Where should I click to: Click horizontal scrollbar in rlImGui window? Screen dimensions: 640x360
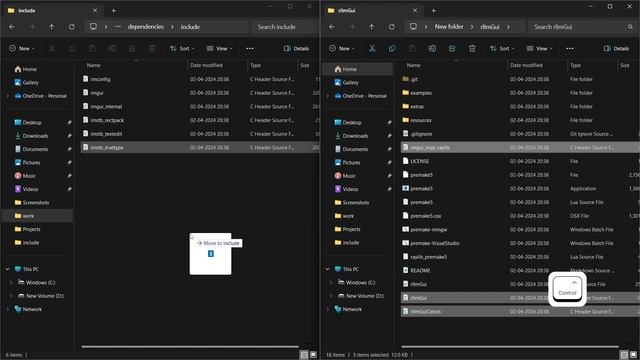click(510, 347)
